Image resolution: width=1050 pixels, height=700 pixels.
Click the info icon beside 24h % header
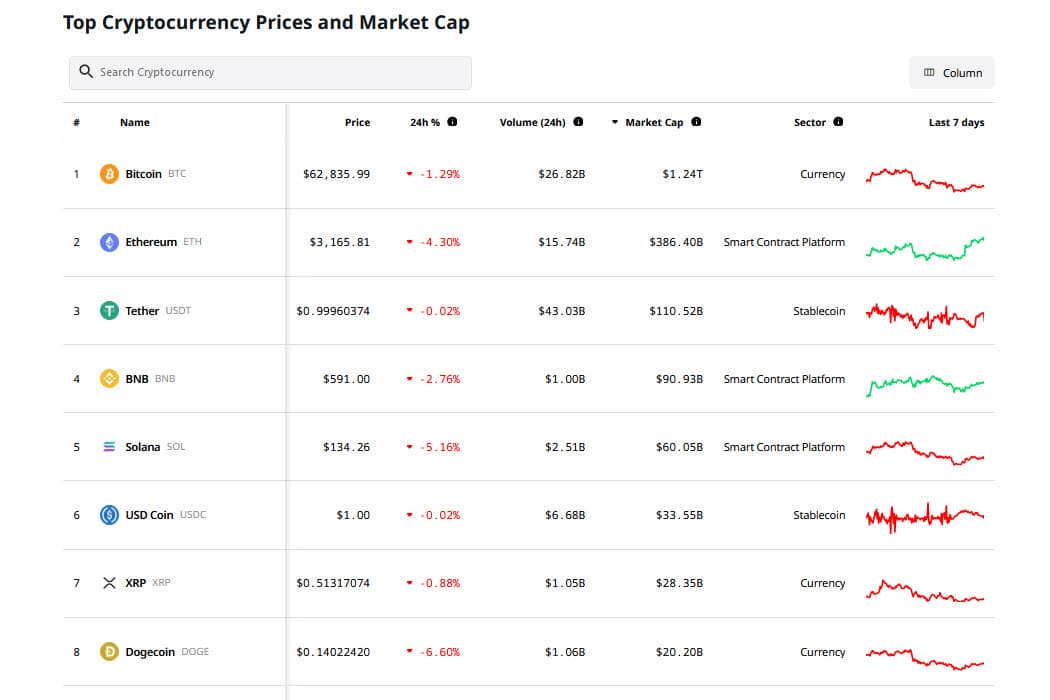451,122
